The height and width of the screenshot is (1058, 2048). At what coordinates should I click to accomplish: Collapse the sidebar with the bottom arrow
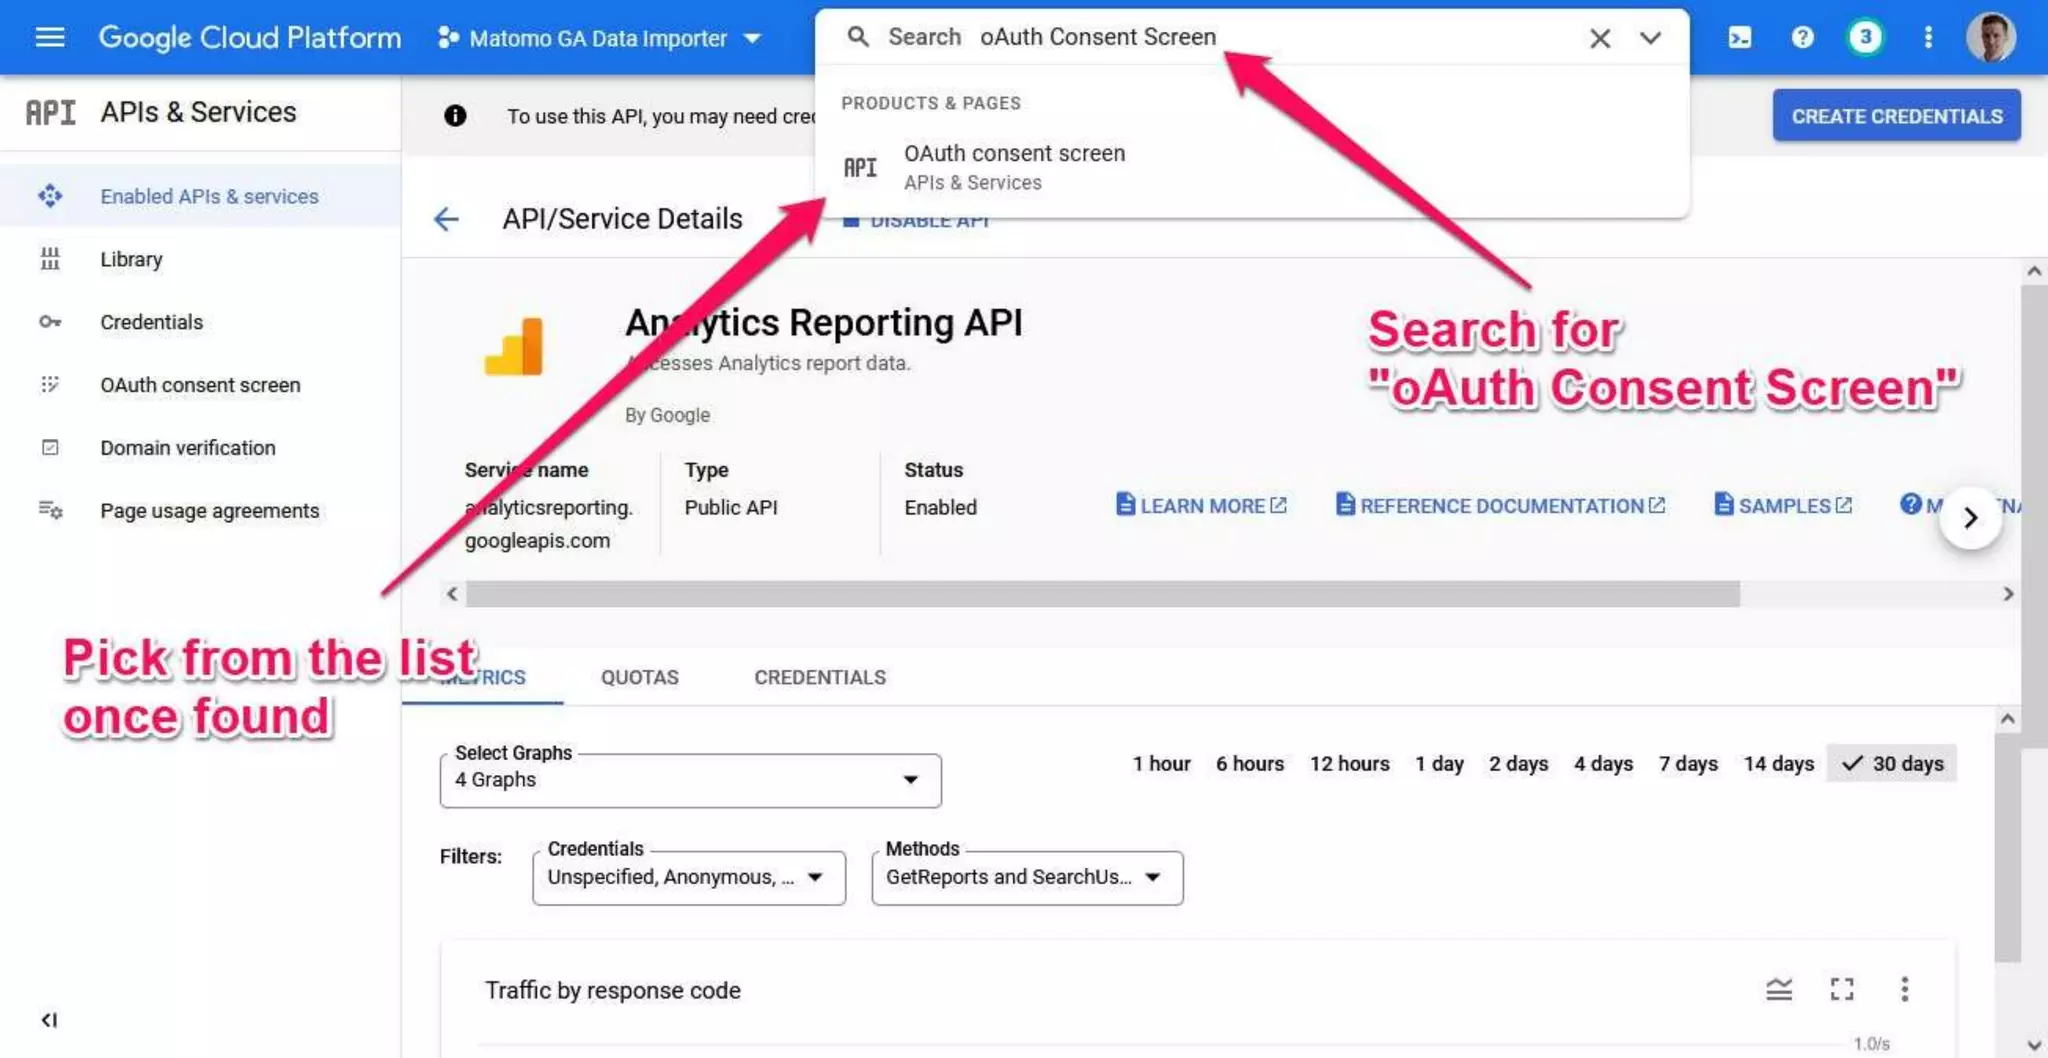[49, 1020]
